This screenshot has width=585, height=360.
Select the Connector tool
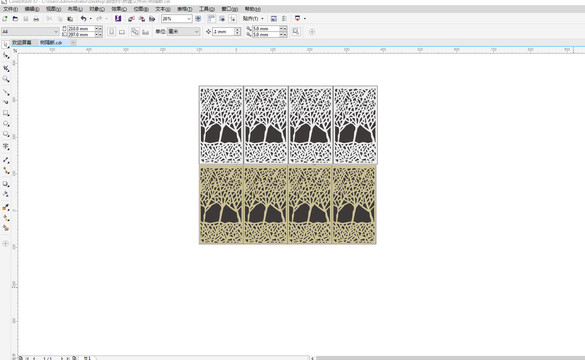pyautogui.click(x=6, y=170)
